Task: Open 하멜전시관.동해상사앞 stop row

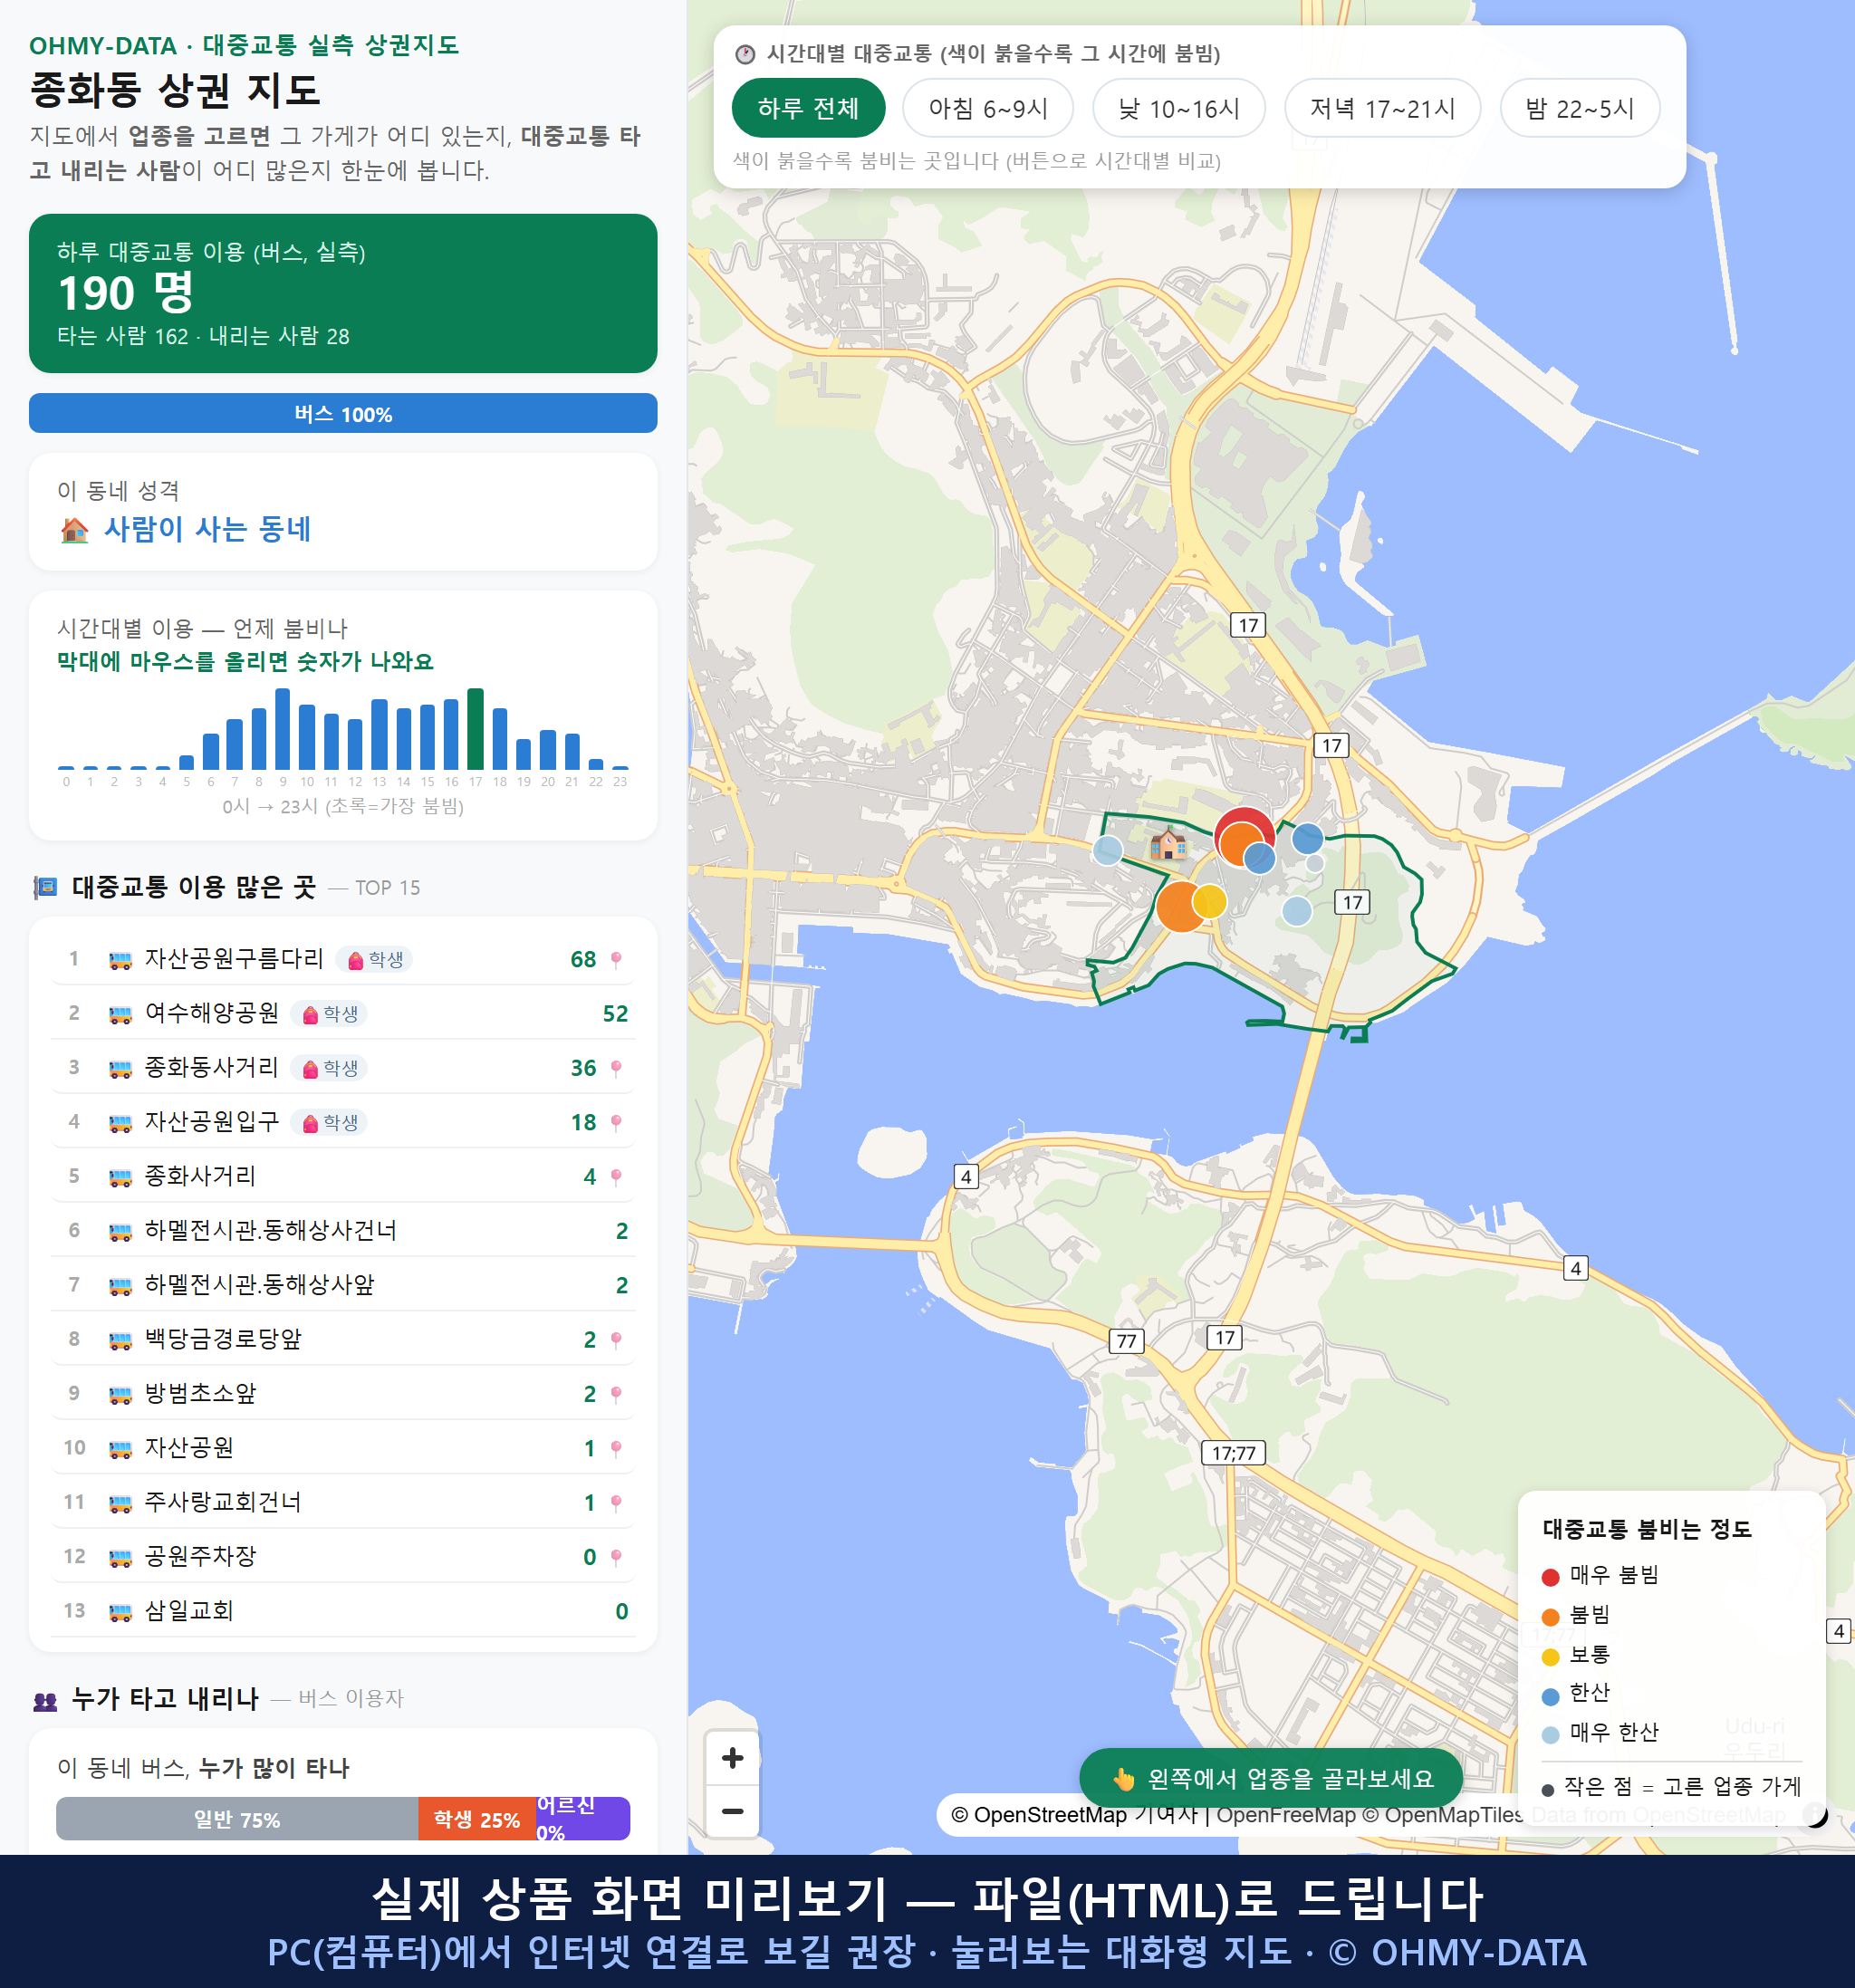Action: (343, 1285)
